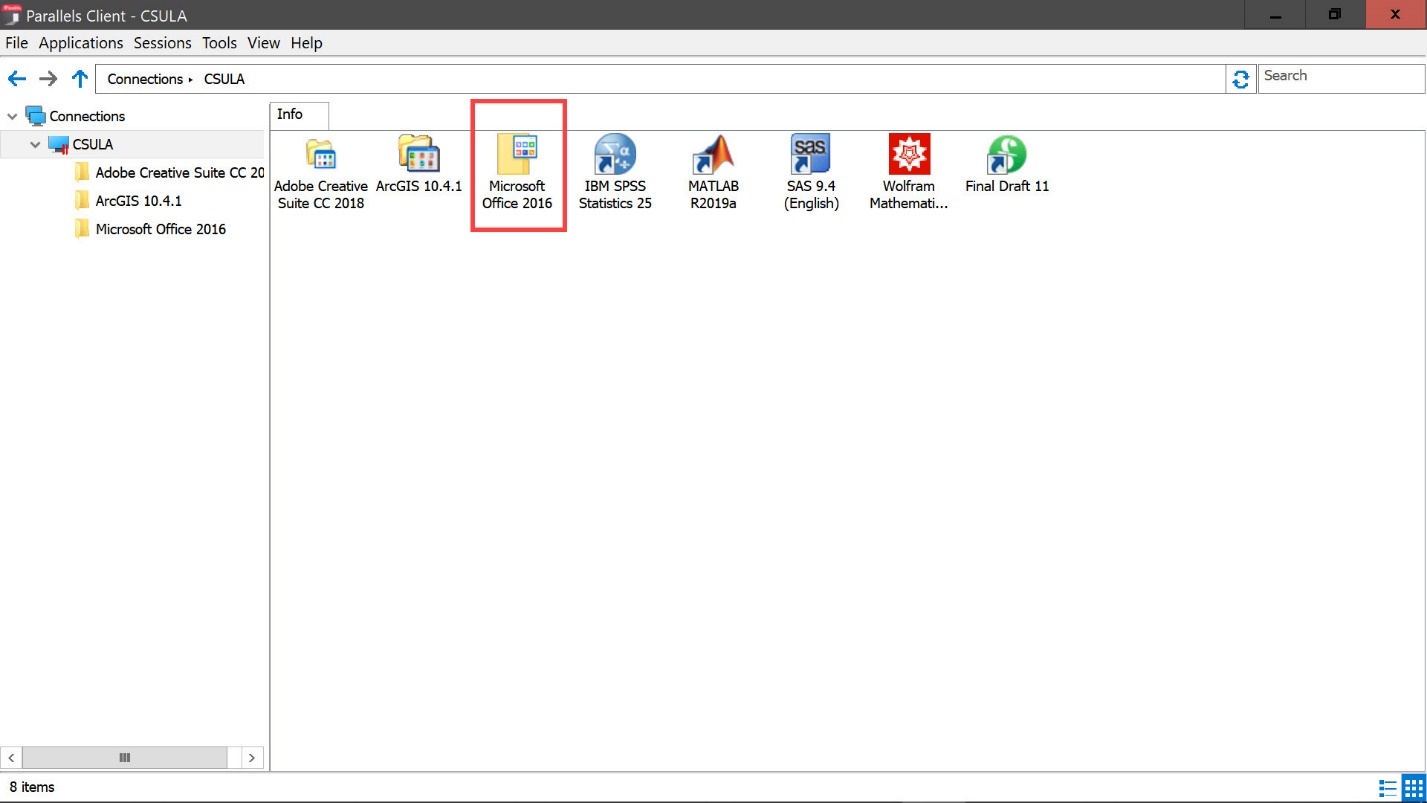This screenshot has width=1427, height=803.
Task: Switch to large icons grid view
Action: 1412,787
